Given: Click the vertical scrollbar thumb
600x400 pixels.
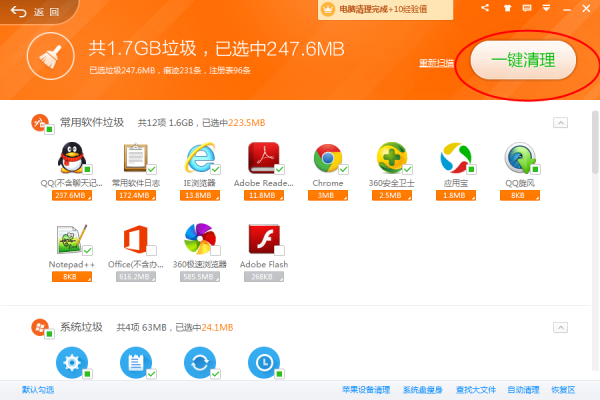Looking at the screenshot, I should click(x=595, y=142).
